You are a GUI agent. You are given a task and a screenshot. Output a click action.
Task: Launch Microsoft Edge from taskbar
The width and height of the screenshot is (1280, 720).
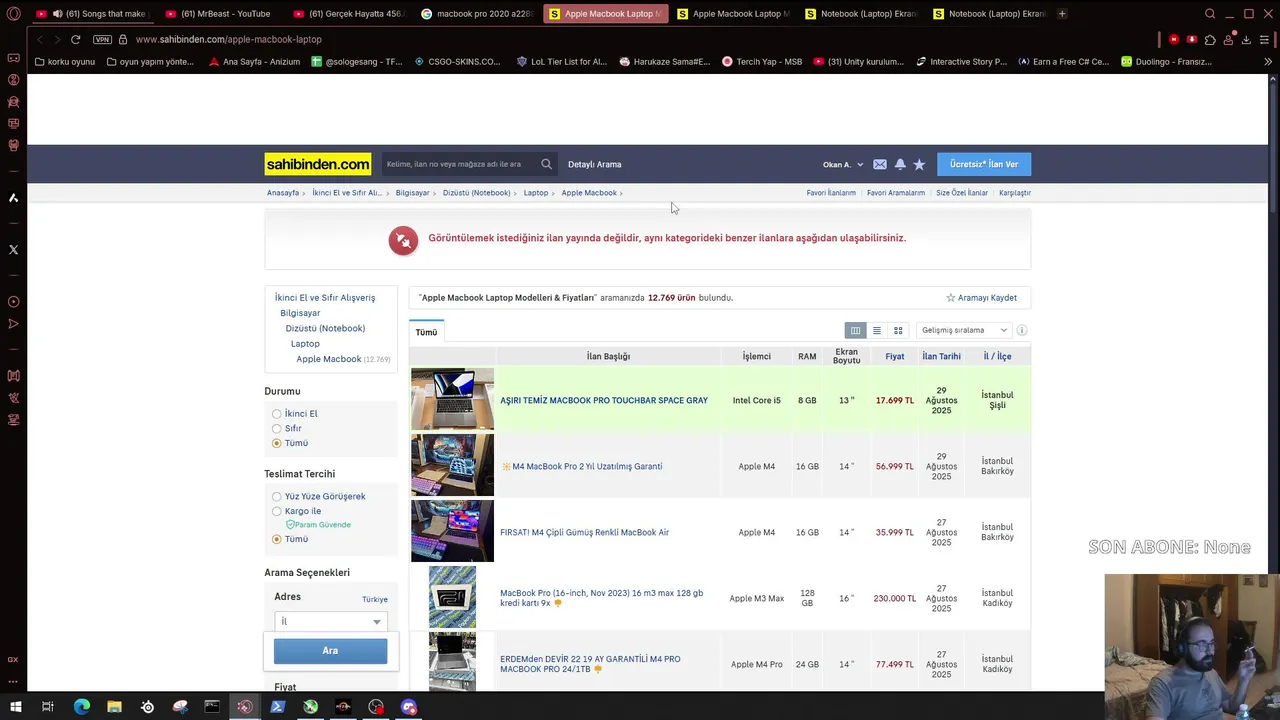[x=82, y=707]
